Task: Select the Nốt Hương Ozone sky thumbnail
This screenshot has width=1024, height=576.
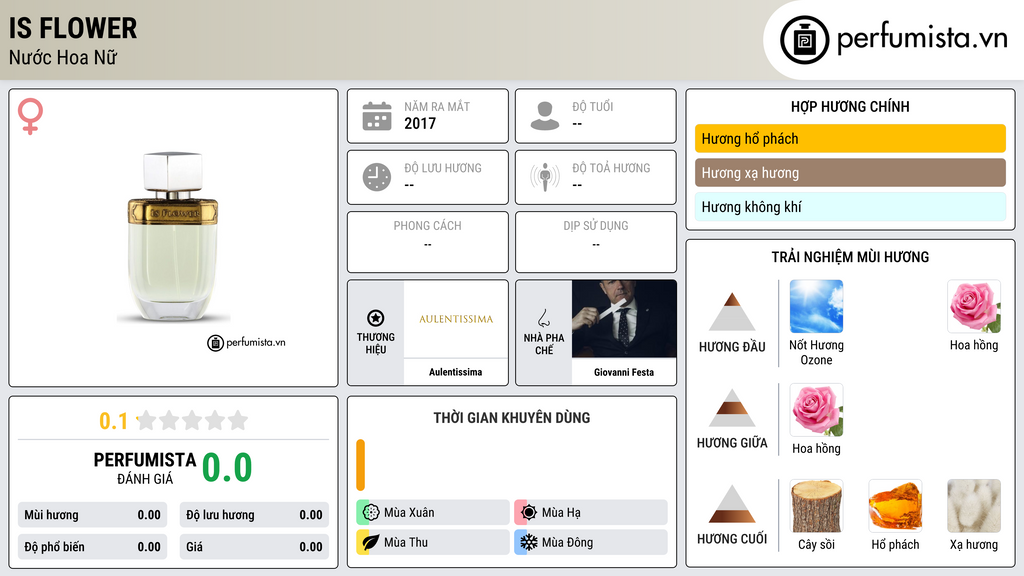Action: pos(816,306)
